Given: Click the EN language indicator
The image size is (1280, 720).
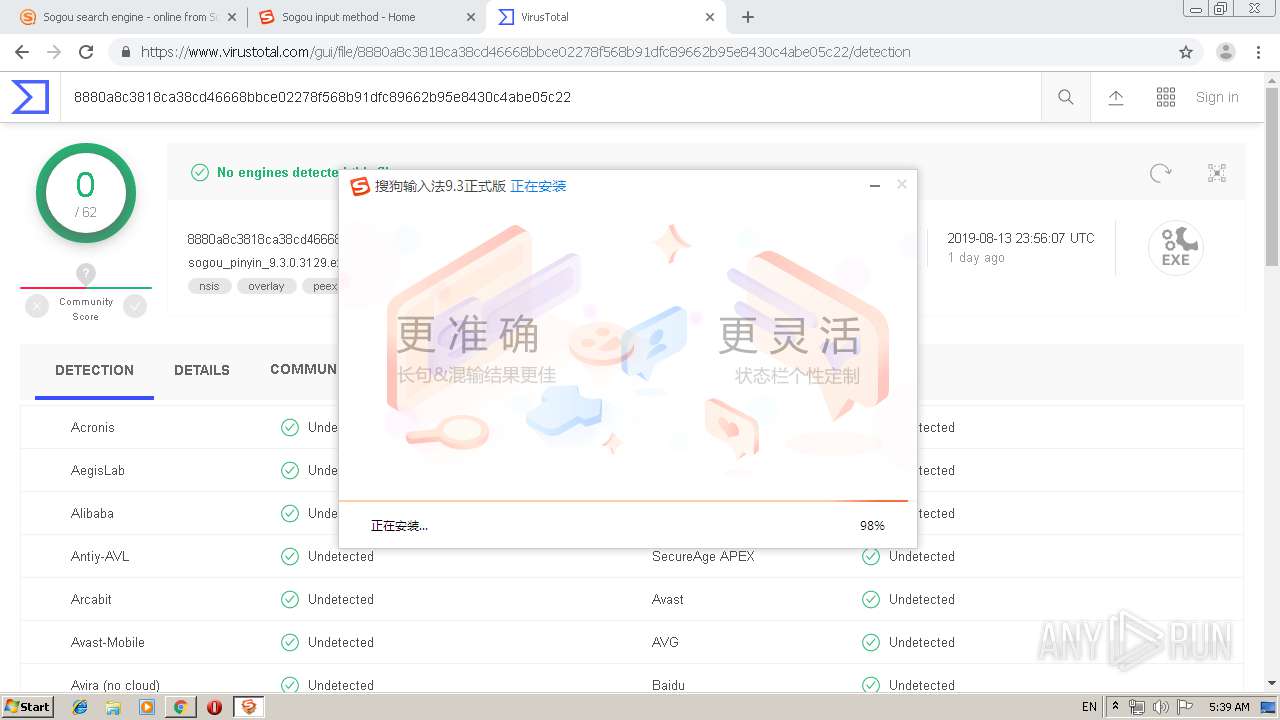Looking at the screenshot, I should point(1089,707).
